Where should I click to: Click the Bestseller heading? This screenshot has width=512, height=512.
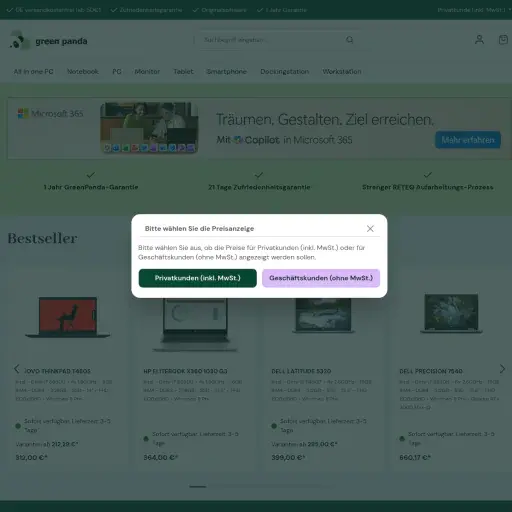click(x=43, y=238)
